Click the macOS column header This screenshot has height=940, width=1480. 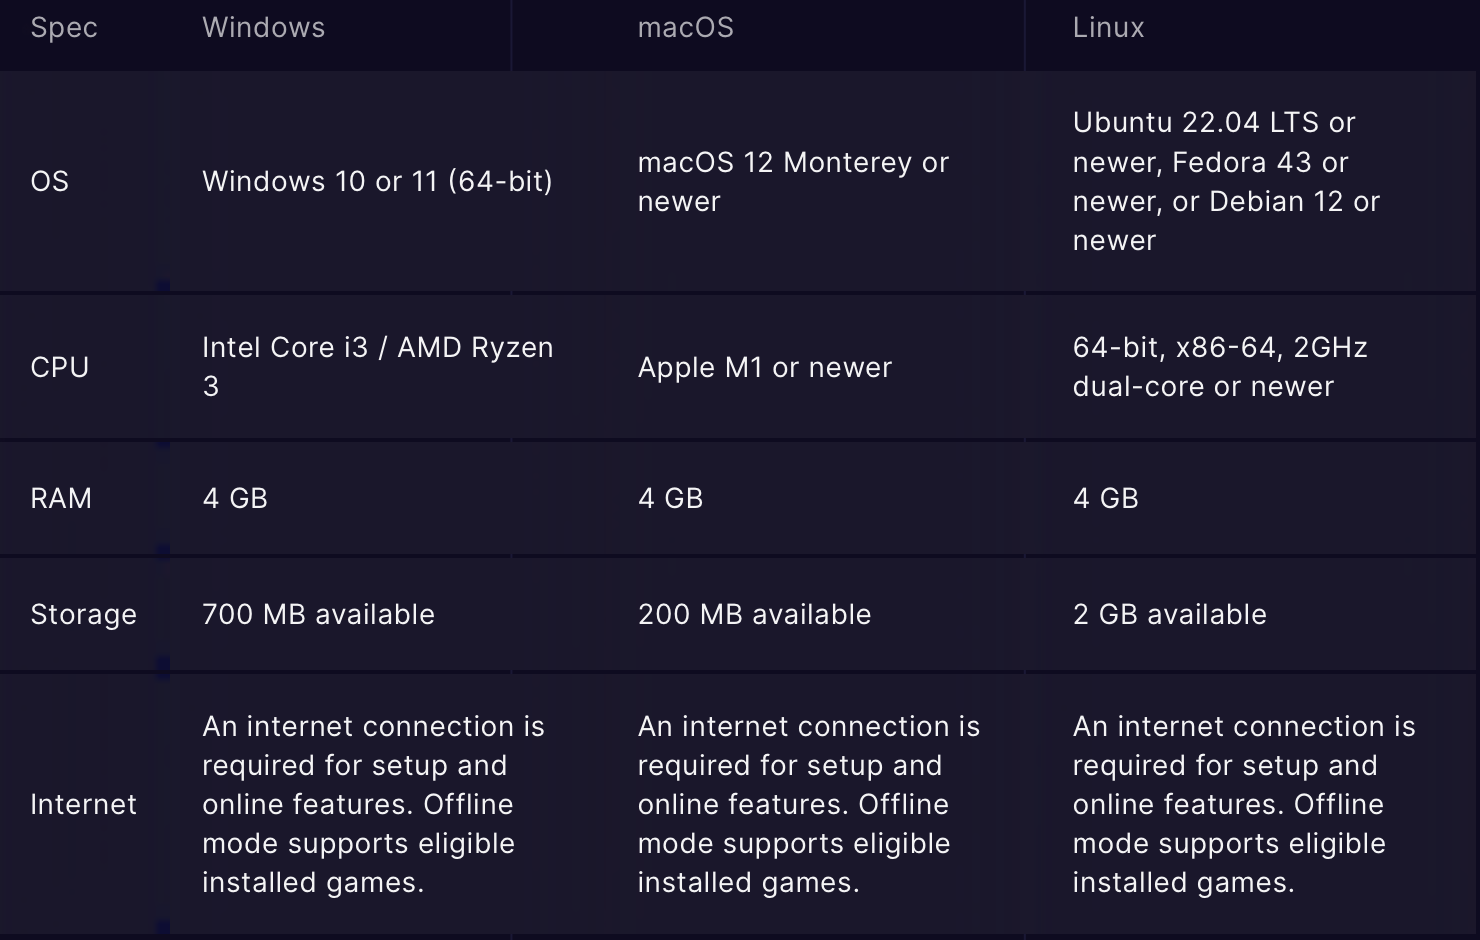point(685,27)
